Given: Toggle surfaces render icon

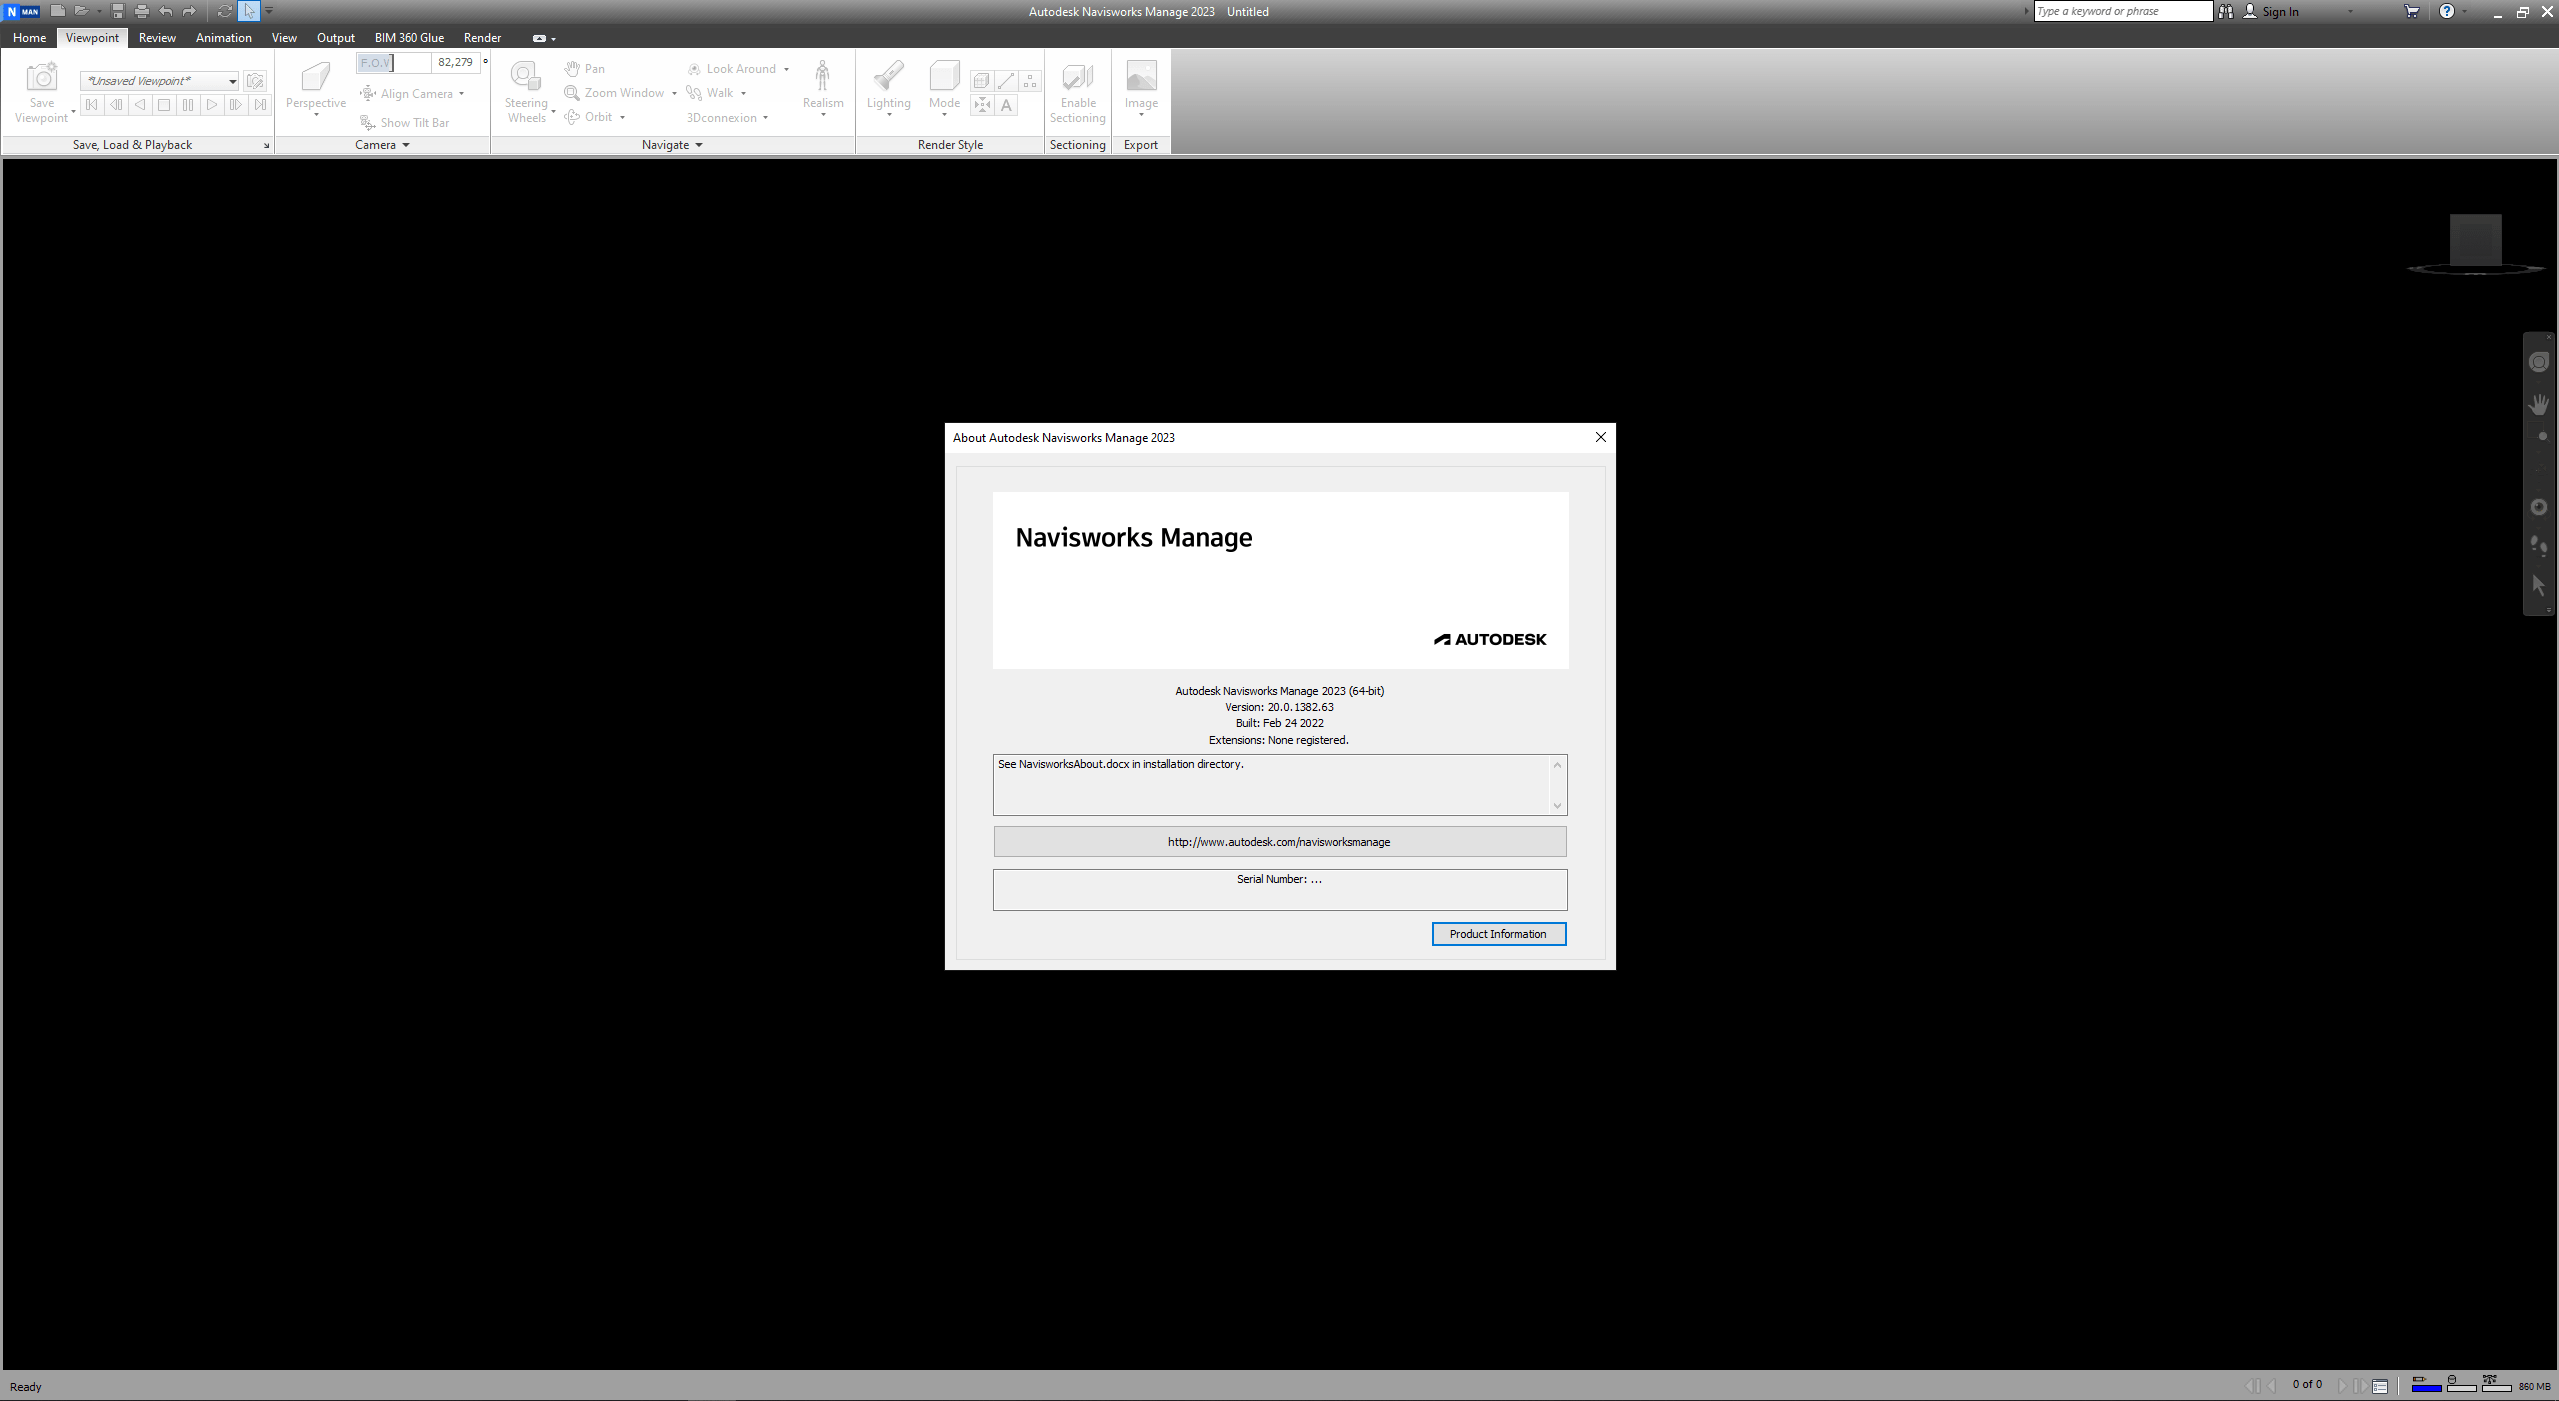Looking at the screenshot, I should coord(982,81).
